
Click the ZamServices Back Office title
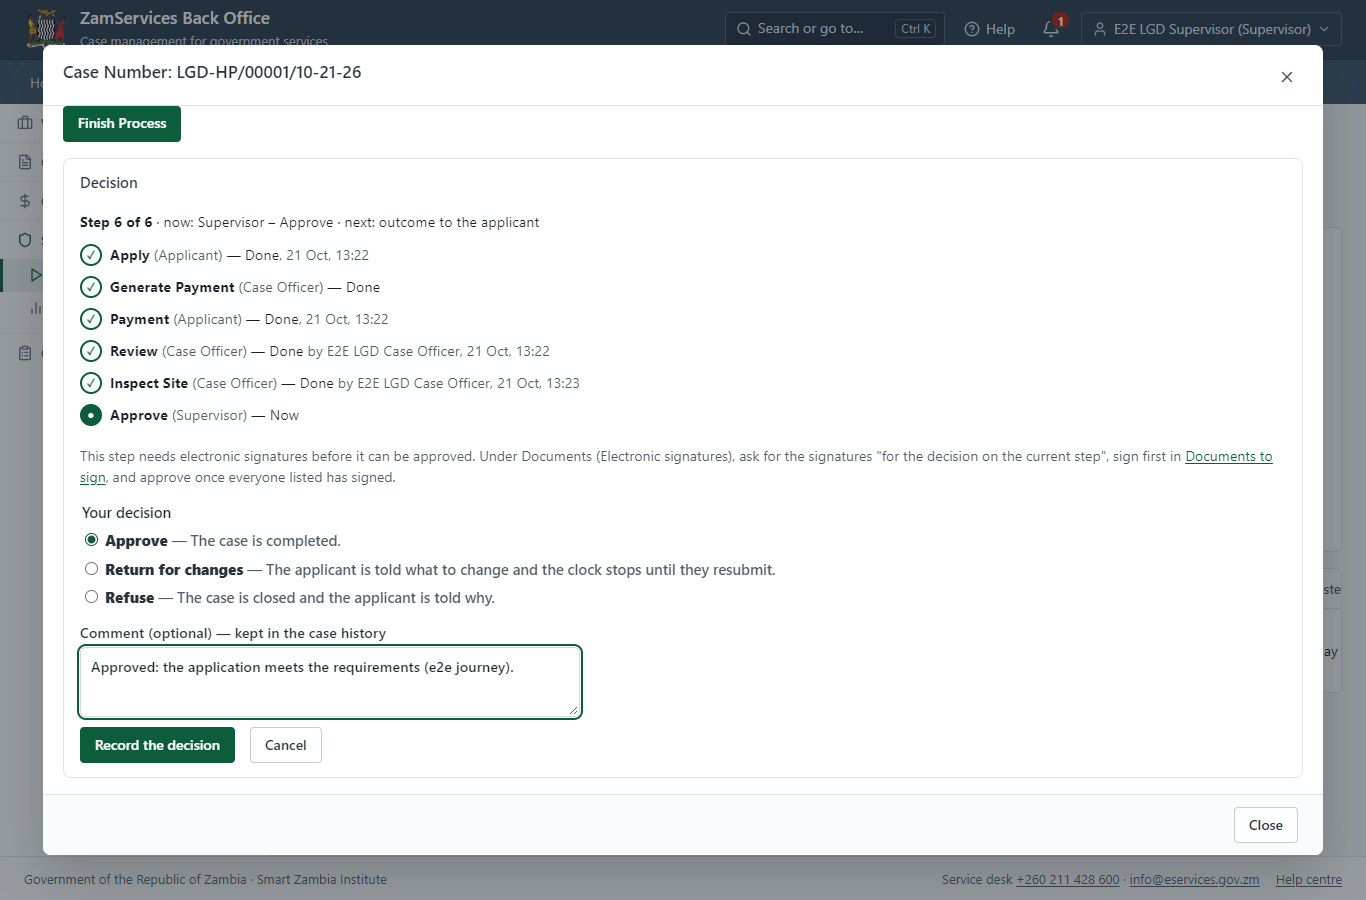[175, 18]
